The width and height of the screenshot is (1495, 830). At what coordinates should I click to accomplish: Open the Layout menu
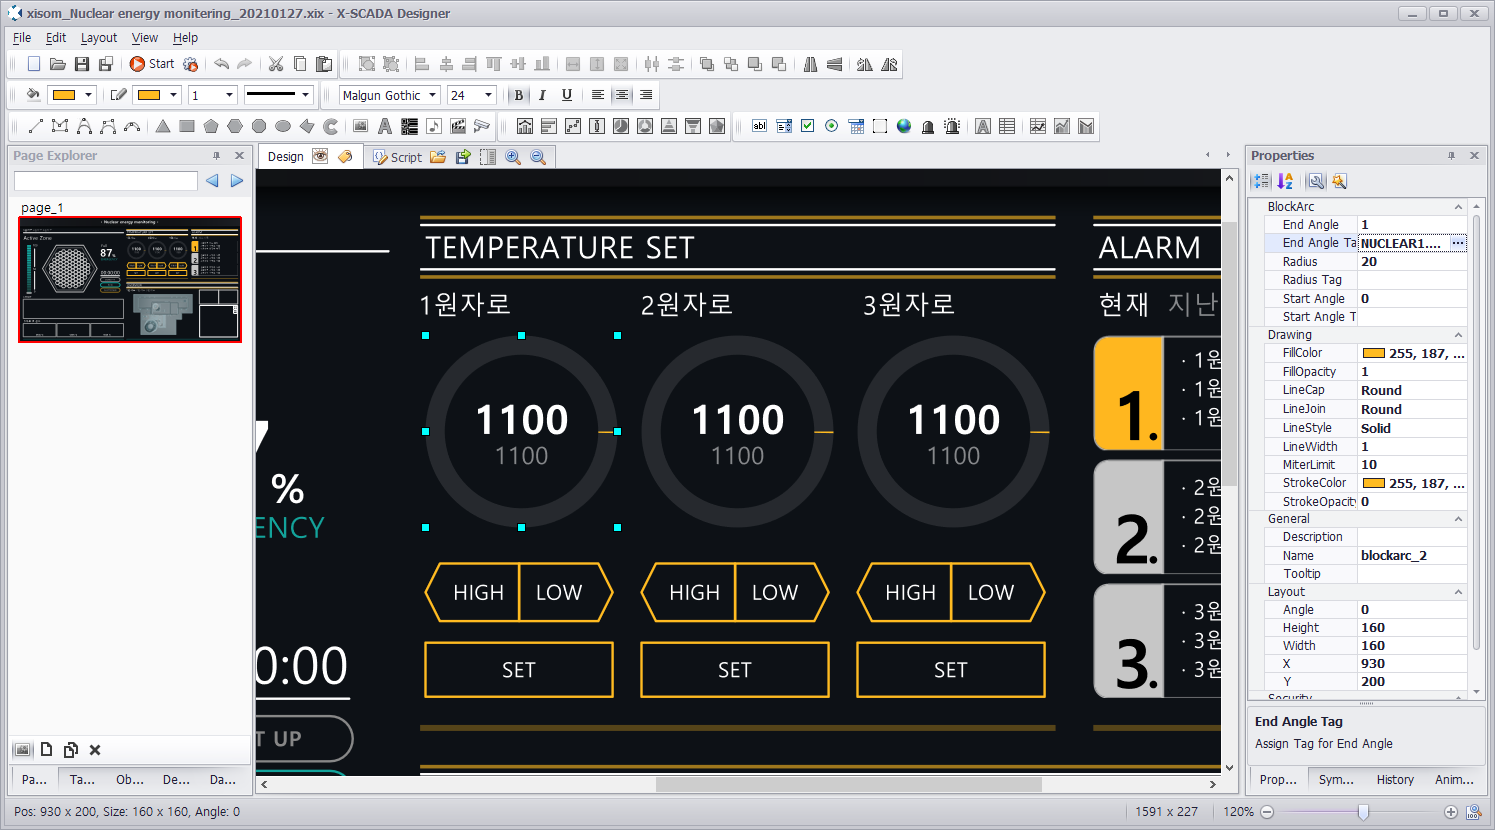[x=99, y=38]
